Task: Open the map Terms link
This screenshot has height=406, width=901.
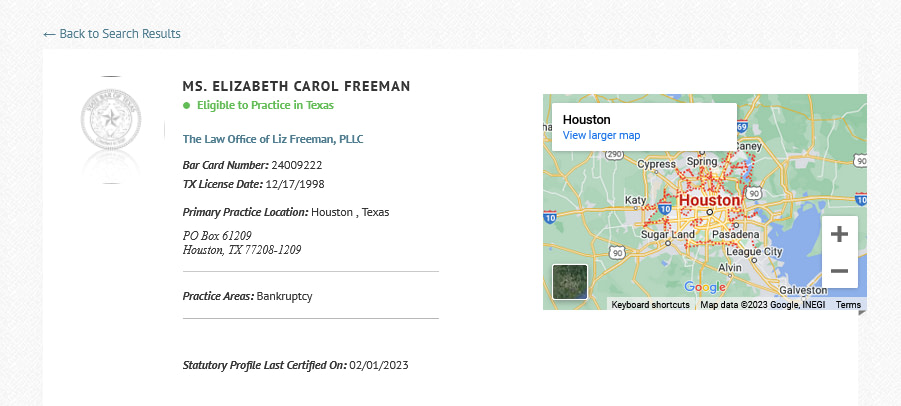Action: (848, 305)
